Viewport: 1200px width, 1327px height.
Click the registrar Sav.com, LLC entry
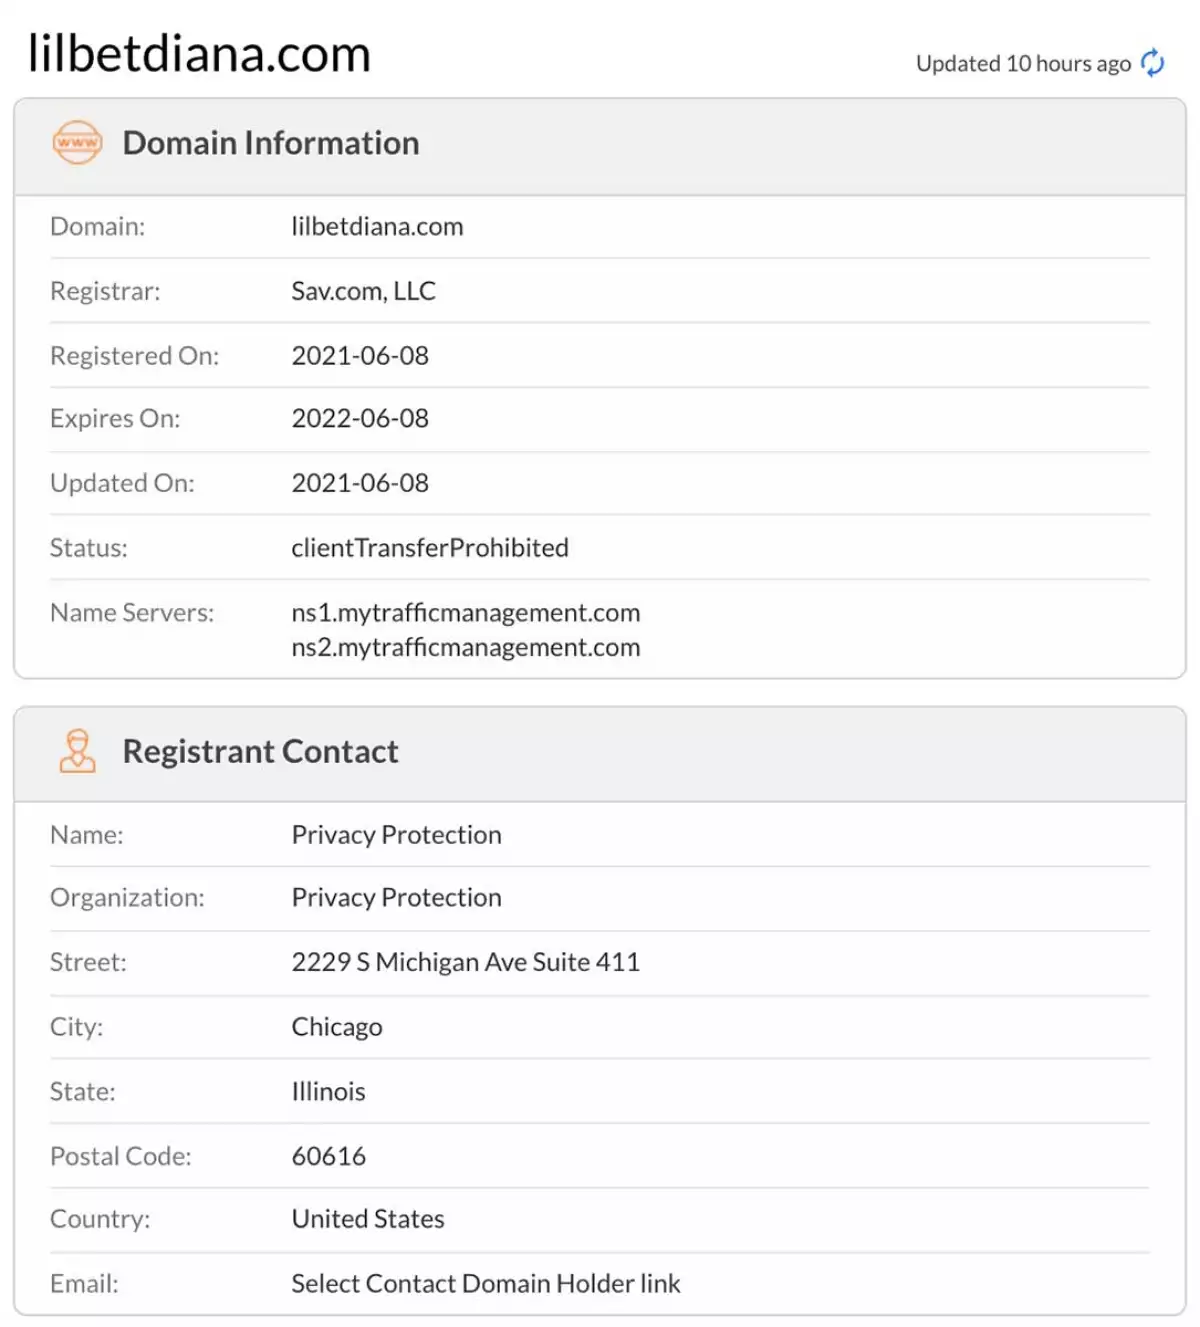pyautogui.click(x=363, y=290)
